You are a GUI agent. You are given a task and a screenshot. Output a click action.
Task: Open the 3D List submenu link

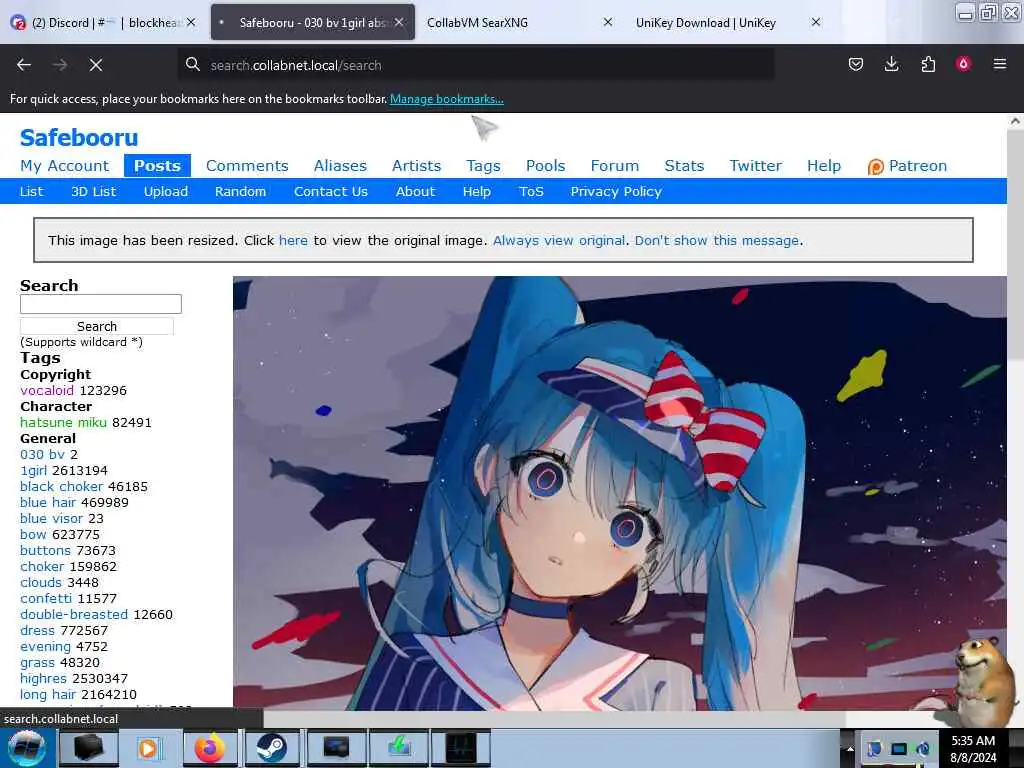pyautogui.click(x=93, y=191)
